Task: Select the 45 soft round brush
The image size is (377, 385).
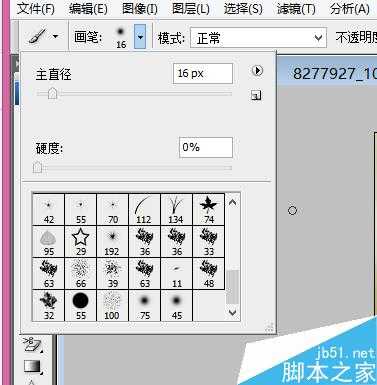Action: point(177,306)
